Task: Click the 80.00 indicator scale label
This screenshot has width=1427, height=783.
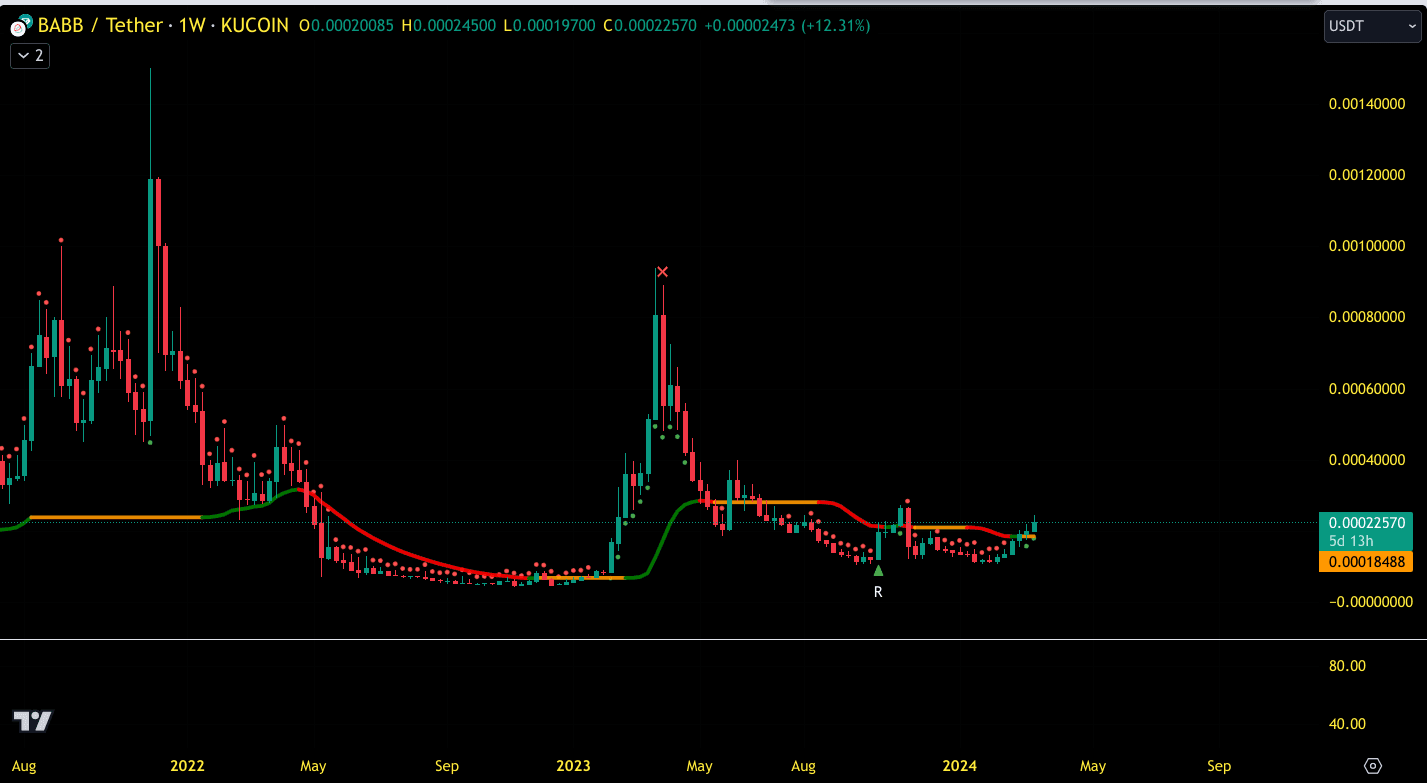Action: click(1347, 666)
